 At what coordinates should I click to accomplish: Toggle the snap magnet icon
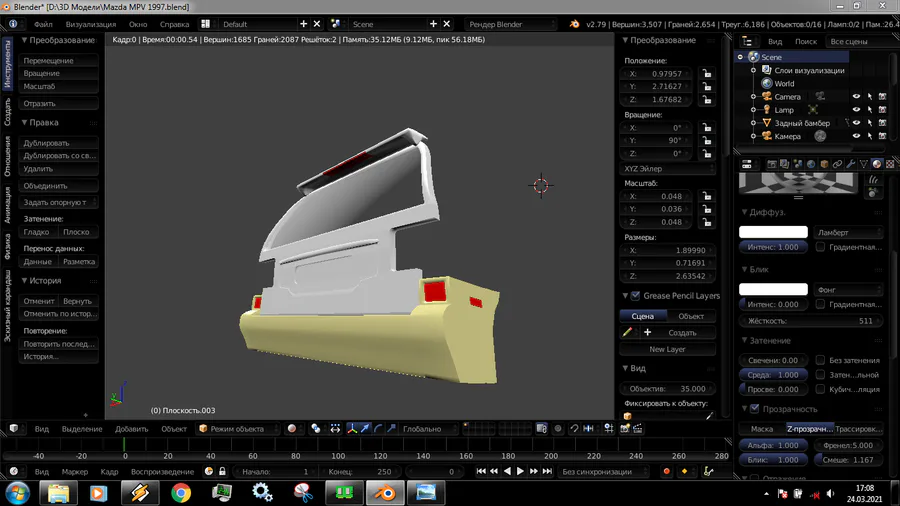pyautogui.click(x=574, y=429)
